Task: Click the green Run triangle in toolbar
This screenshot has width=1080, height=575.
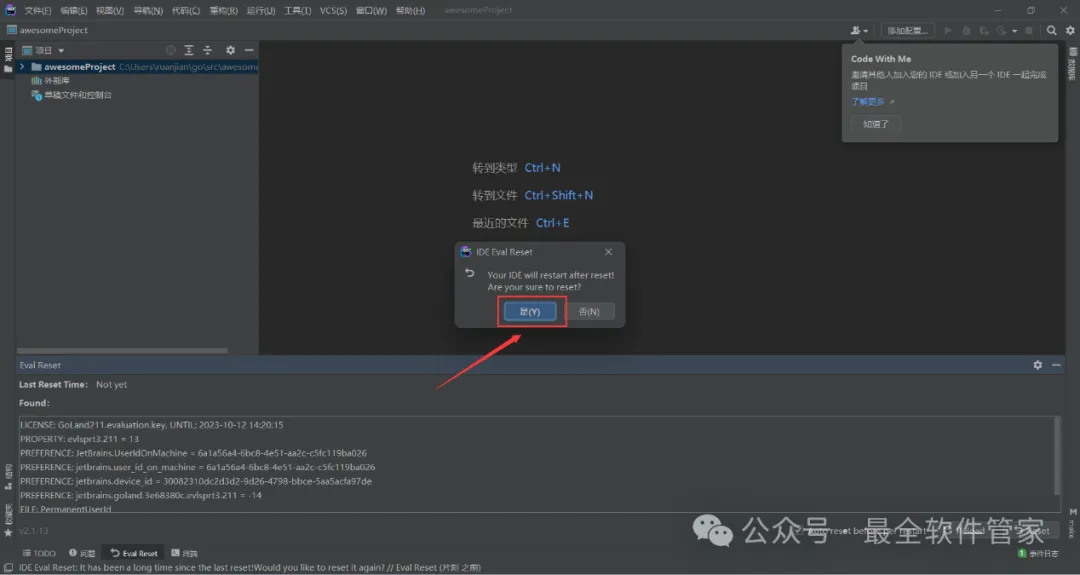Action: click(x=948, y=30)
